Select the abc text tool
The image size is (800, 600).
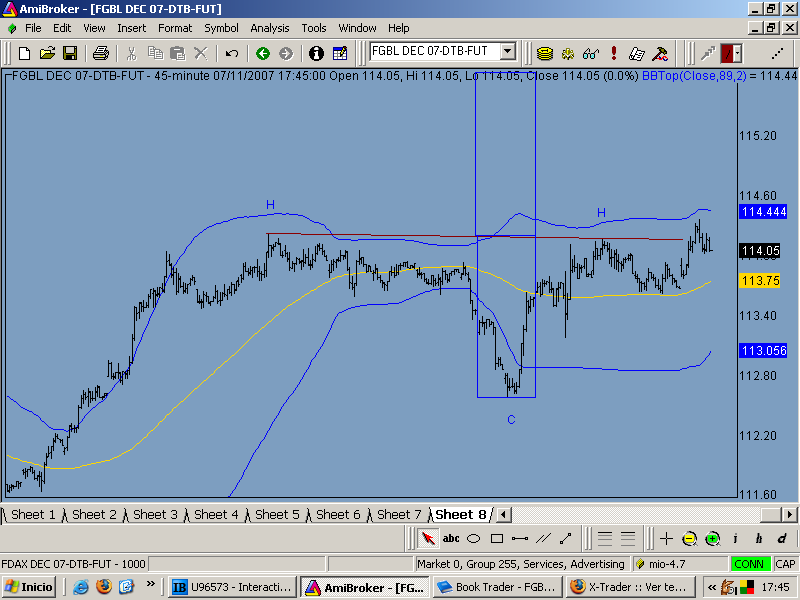coord(451,538)
